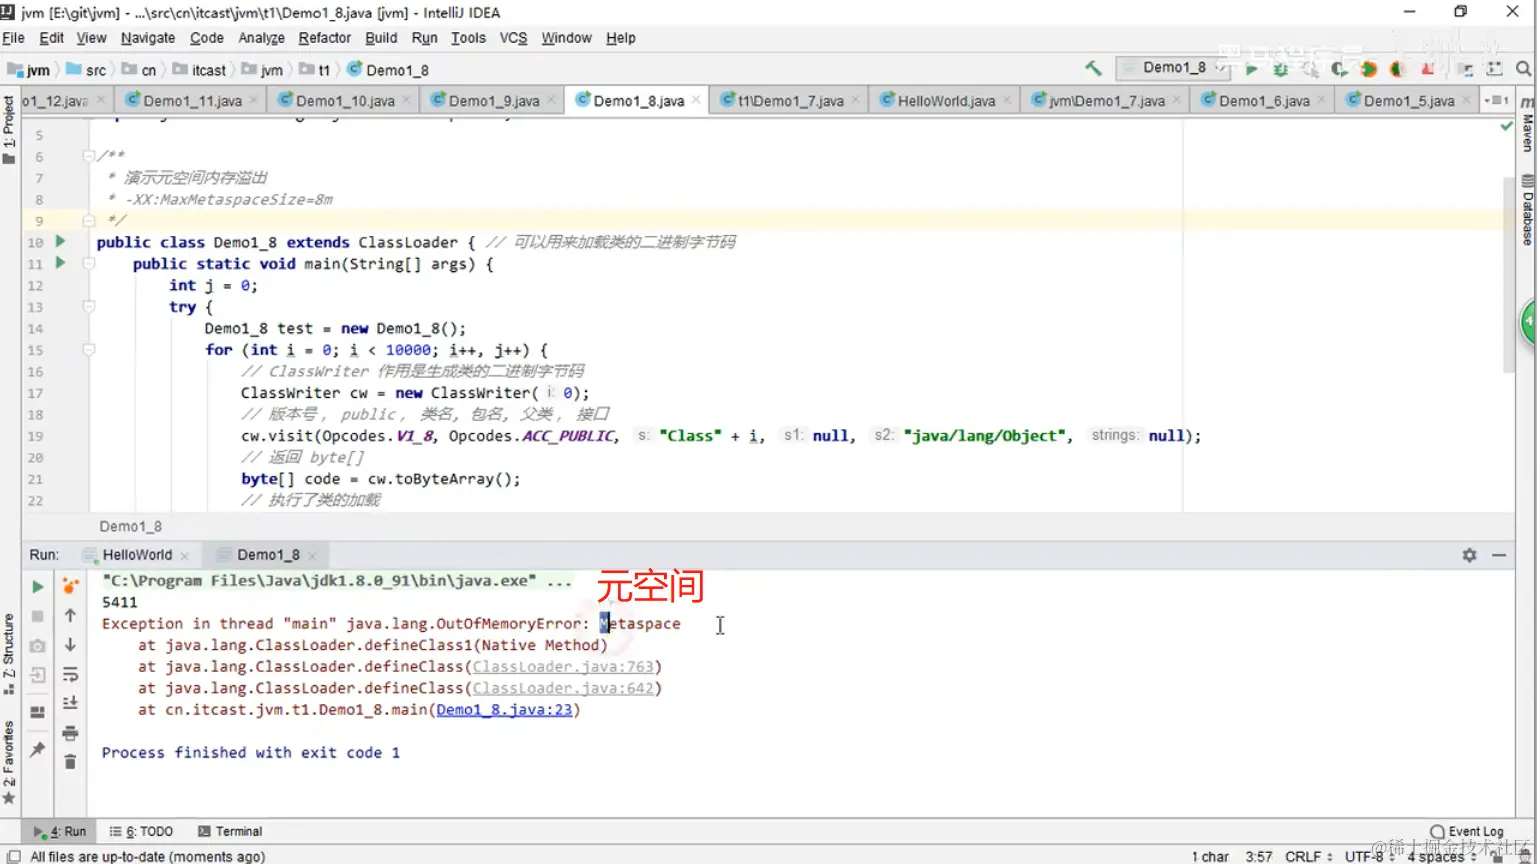Click the up arrow for previous stack frame
Image resolution: width=1537 pixels, height=864 pixels.
coord(70,616)
